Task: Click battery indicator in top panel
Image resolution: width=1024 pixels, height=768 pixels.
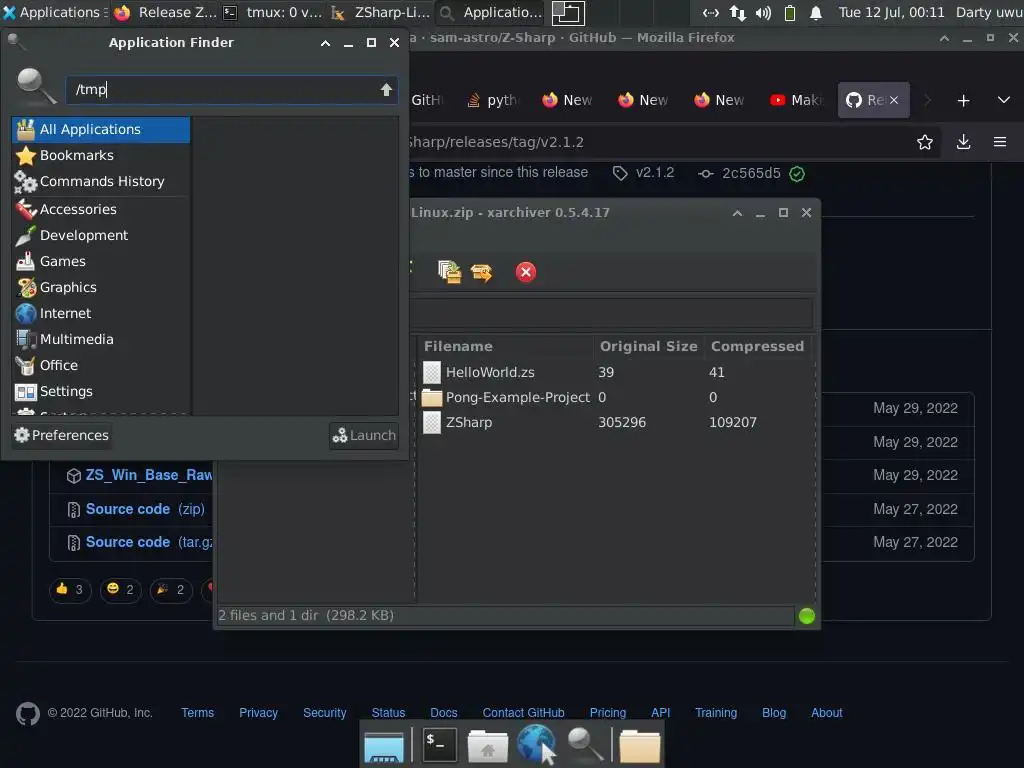Action: pyautogui.click(x=790, y=13)
